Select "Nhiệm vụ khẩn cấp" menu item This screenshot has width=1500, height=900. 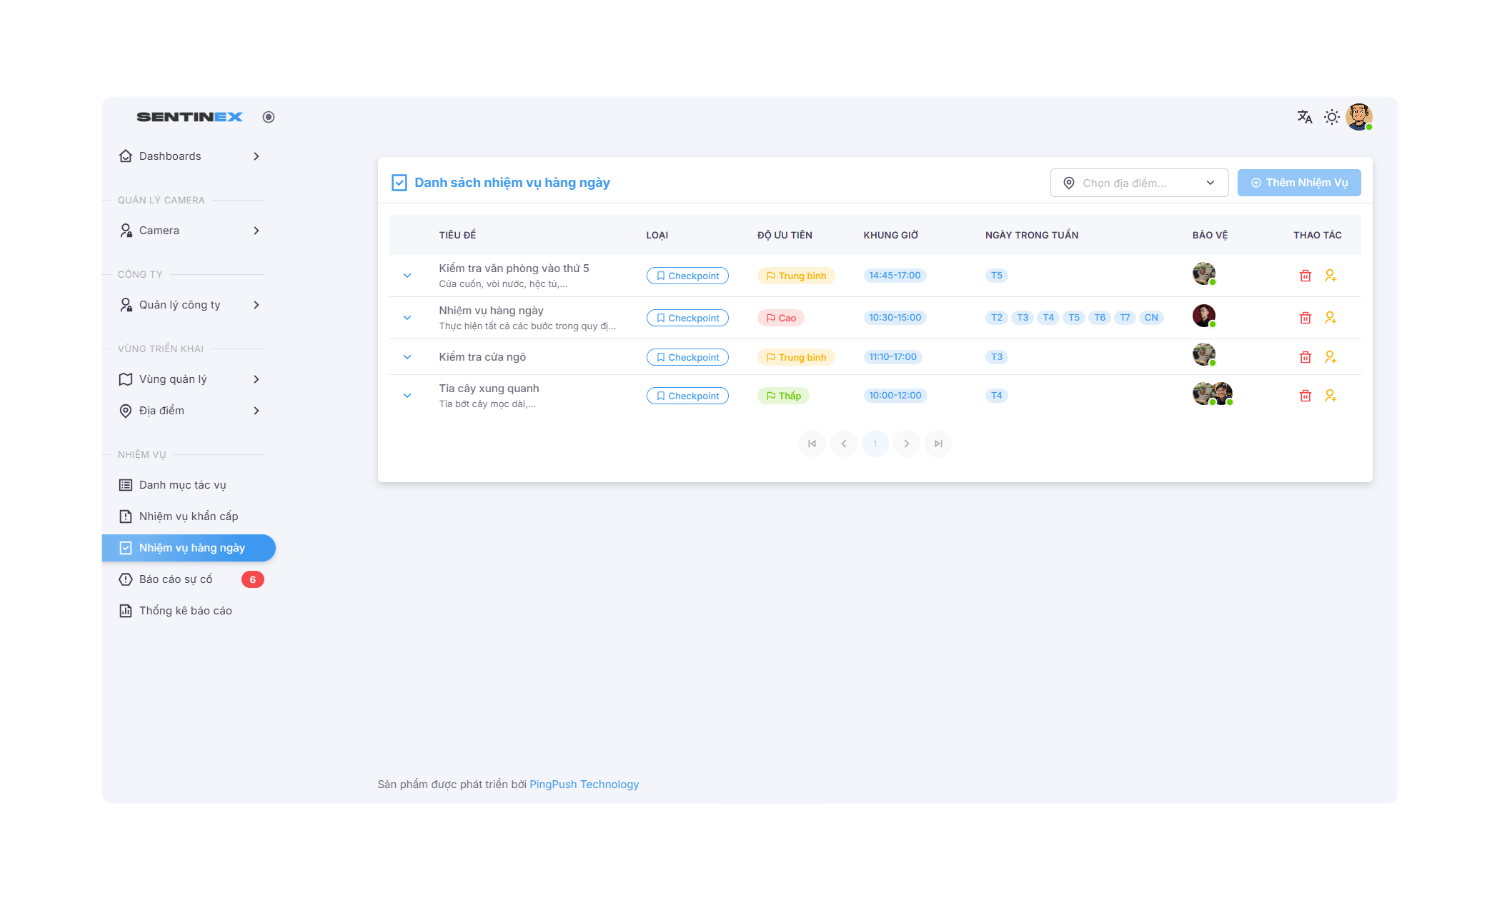pyautogui.click(x=188, y=517)
